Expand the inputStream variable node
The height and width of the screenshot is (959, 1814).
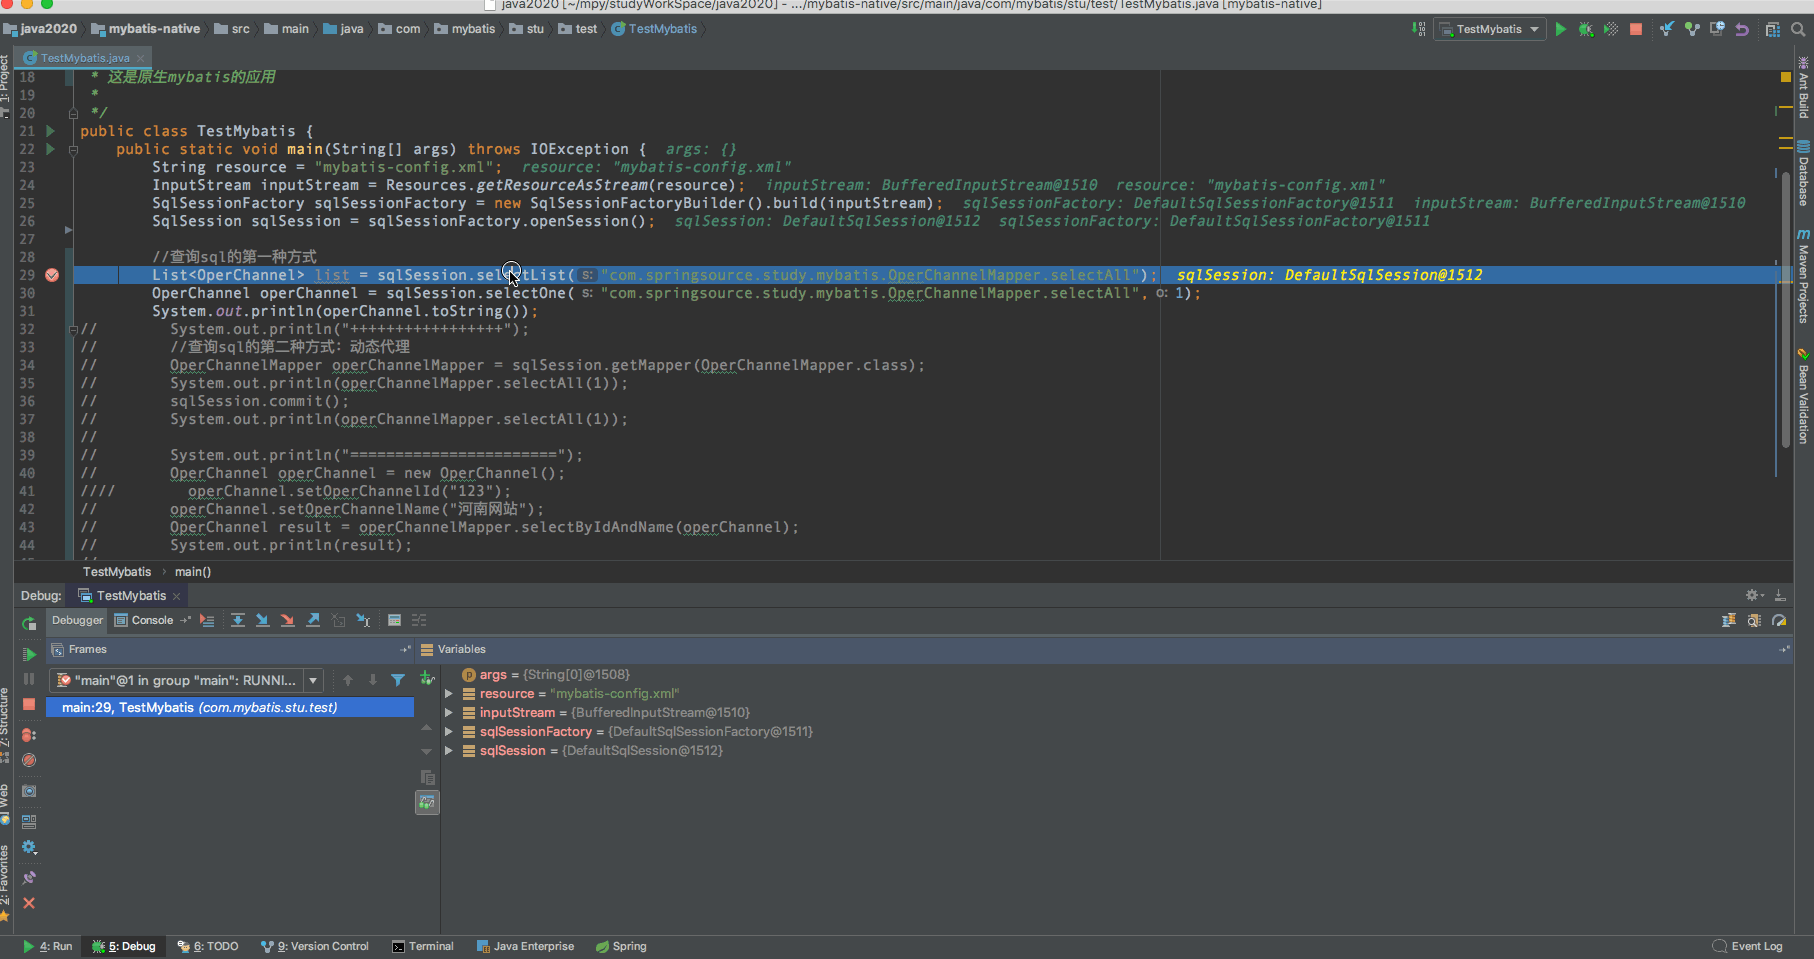(x=449, y=713)
